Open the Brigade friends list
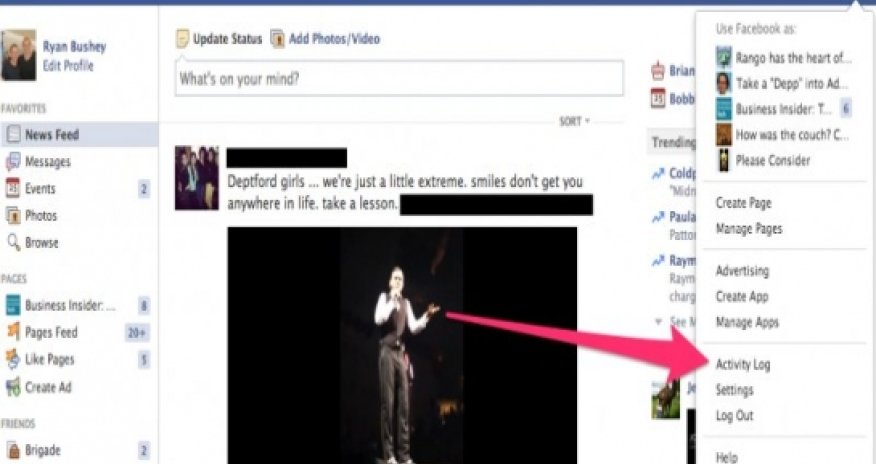Screen dimensions: 876x464 (x=42, y=450)
